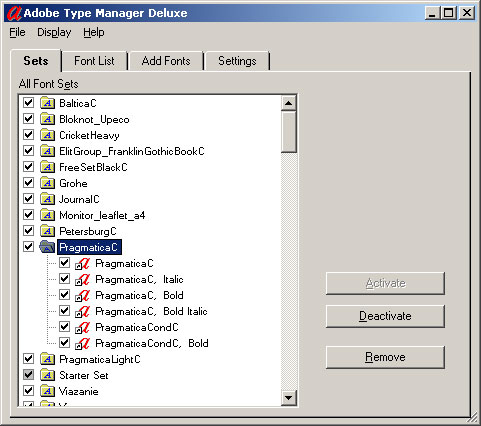
Task: Select the Sets tab
Action: pyautogui.click(x=36, y=61)
